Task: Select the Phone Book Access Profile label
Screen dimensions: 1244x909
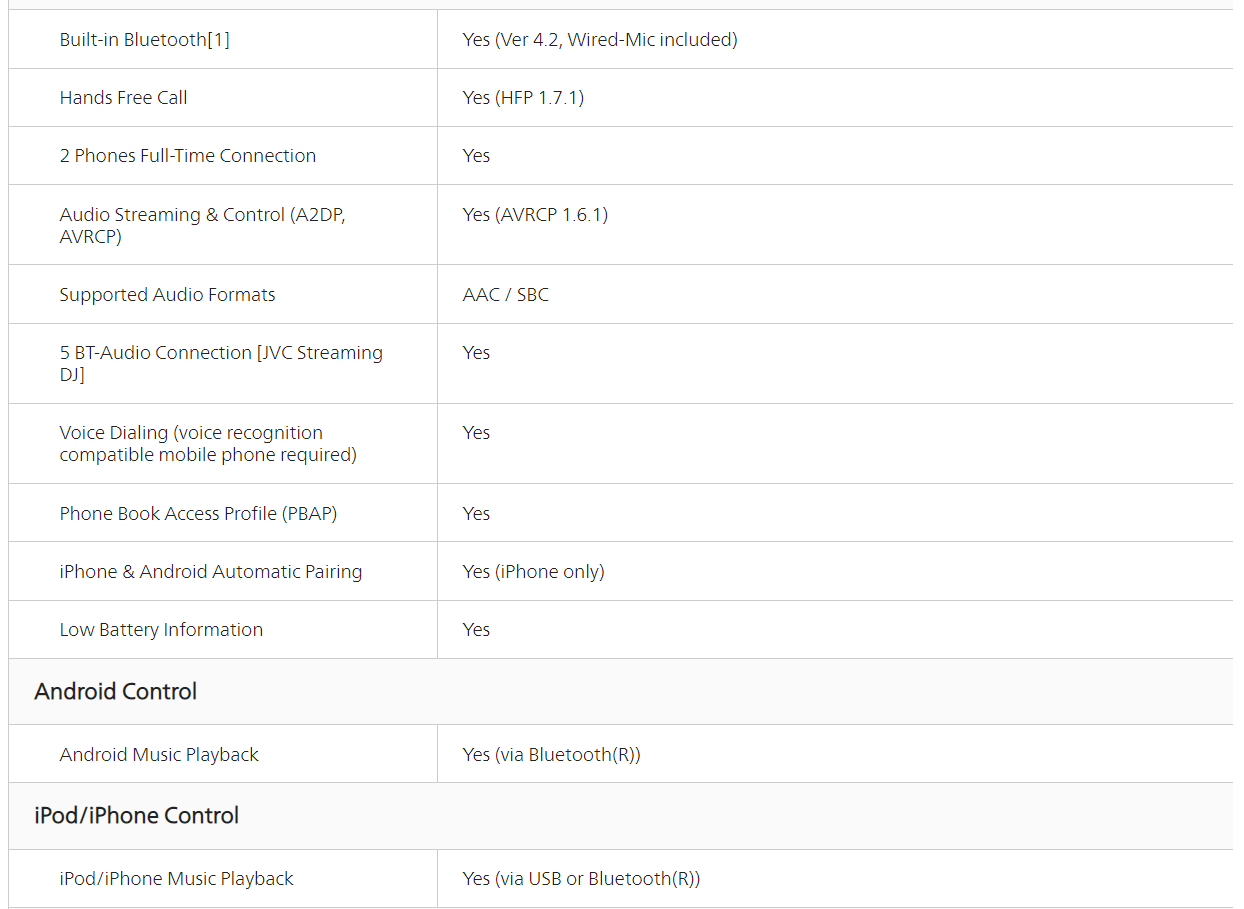Action: coord(198,514)
